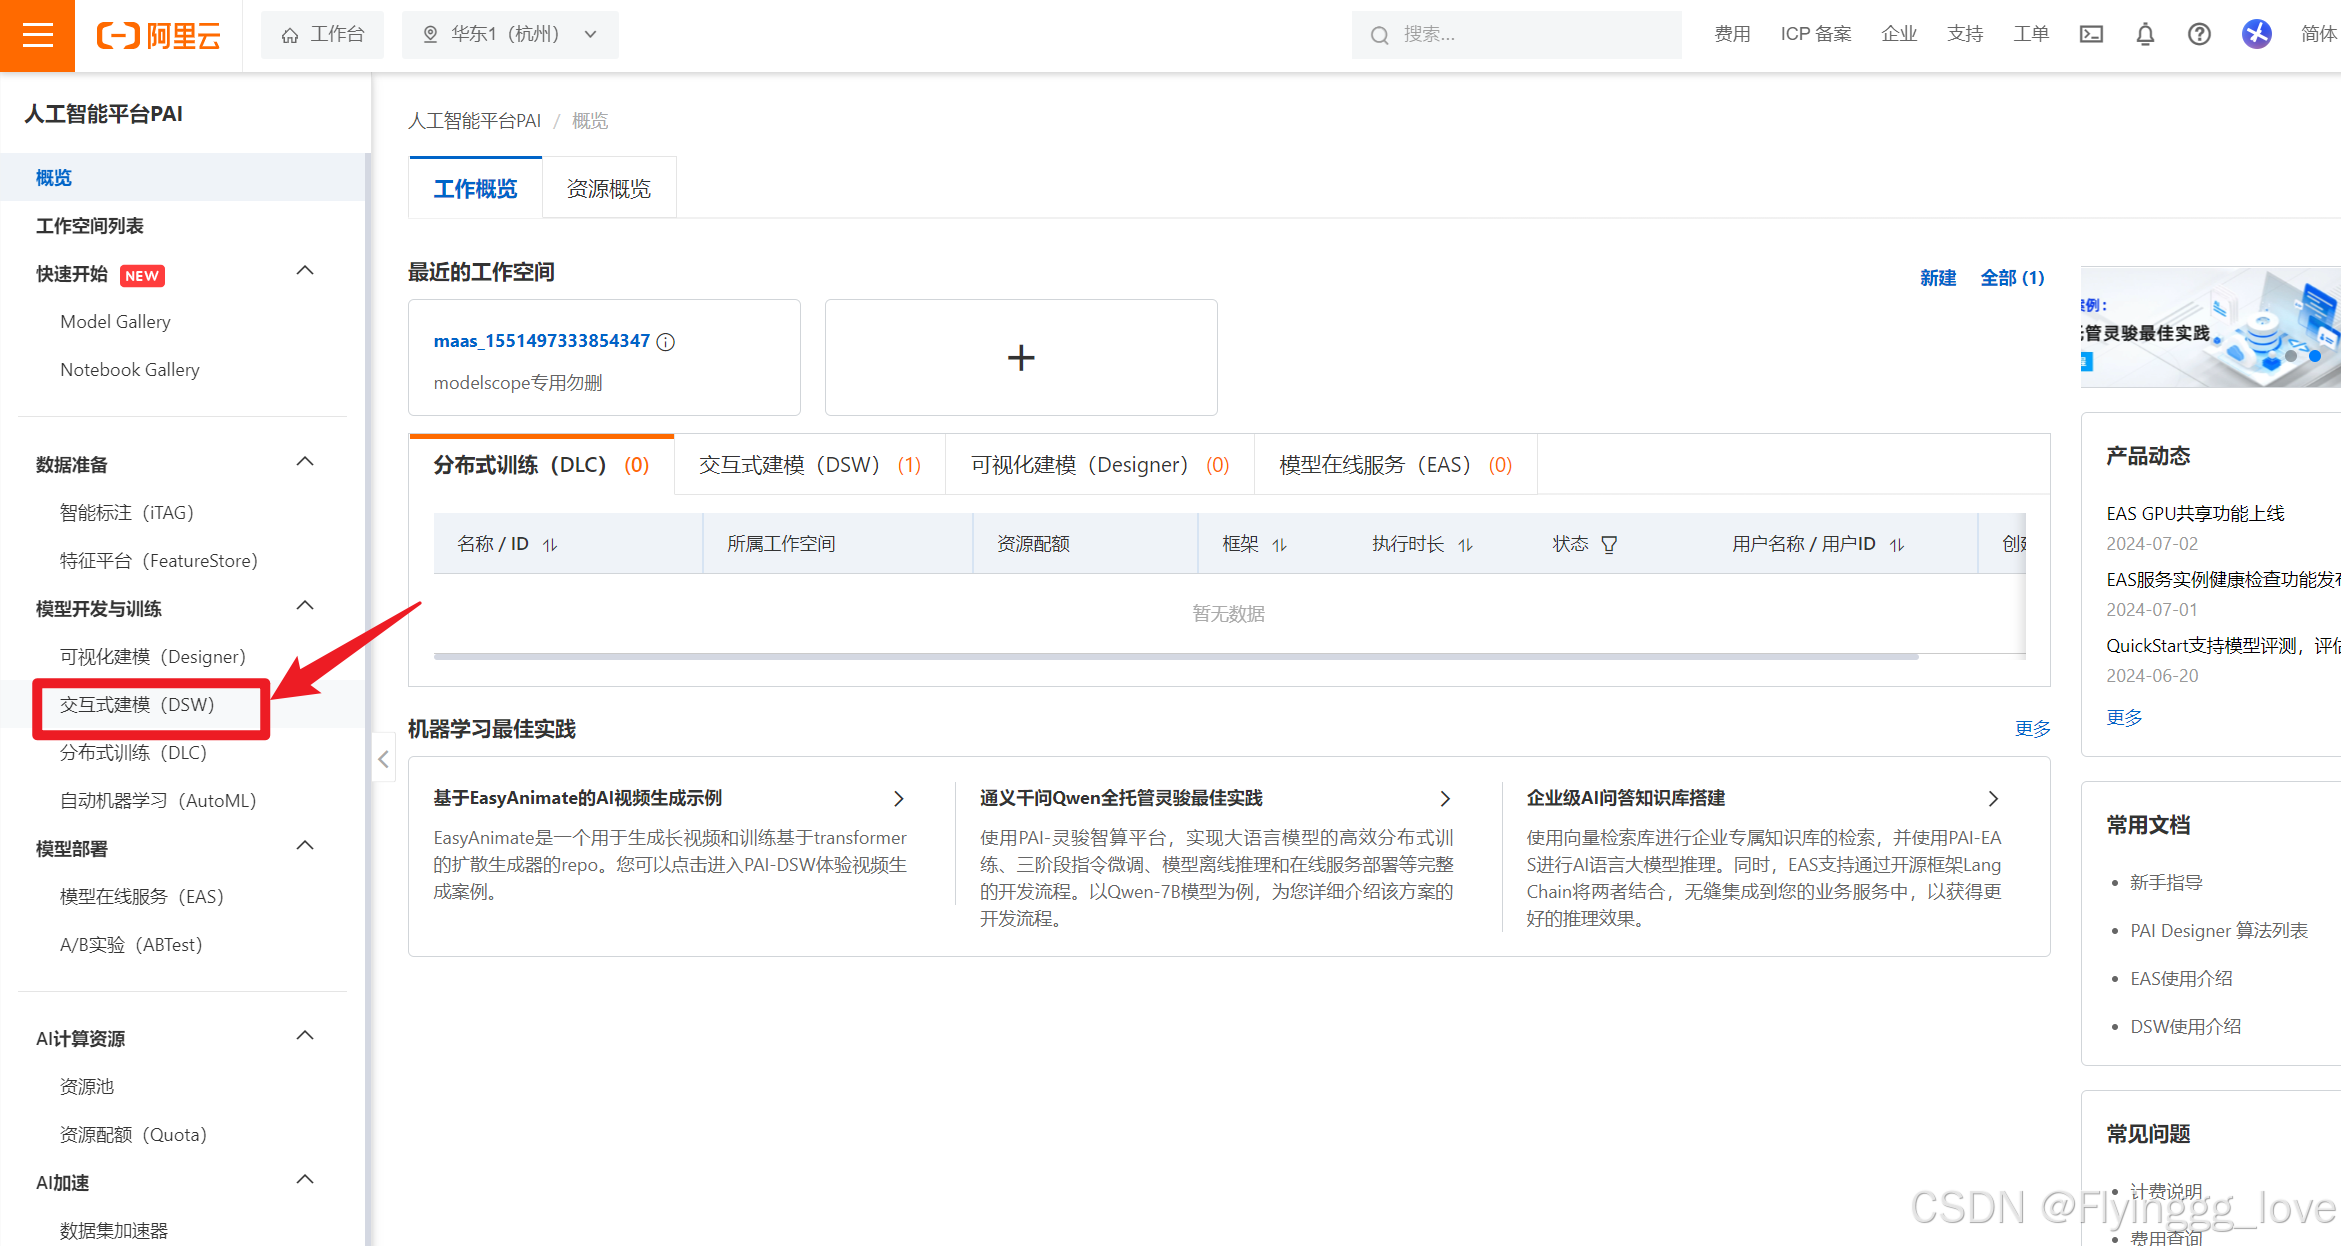The height and width of the screenshot is (1246, 2341).
Task: Collapse the 快速开始 section
Action: click(x=306, y=270)
